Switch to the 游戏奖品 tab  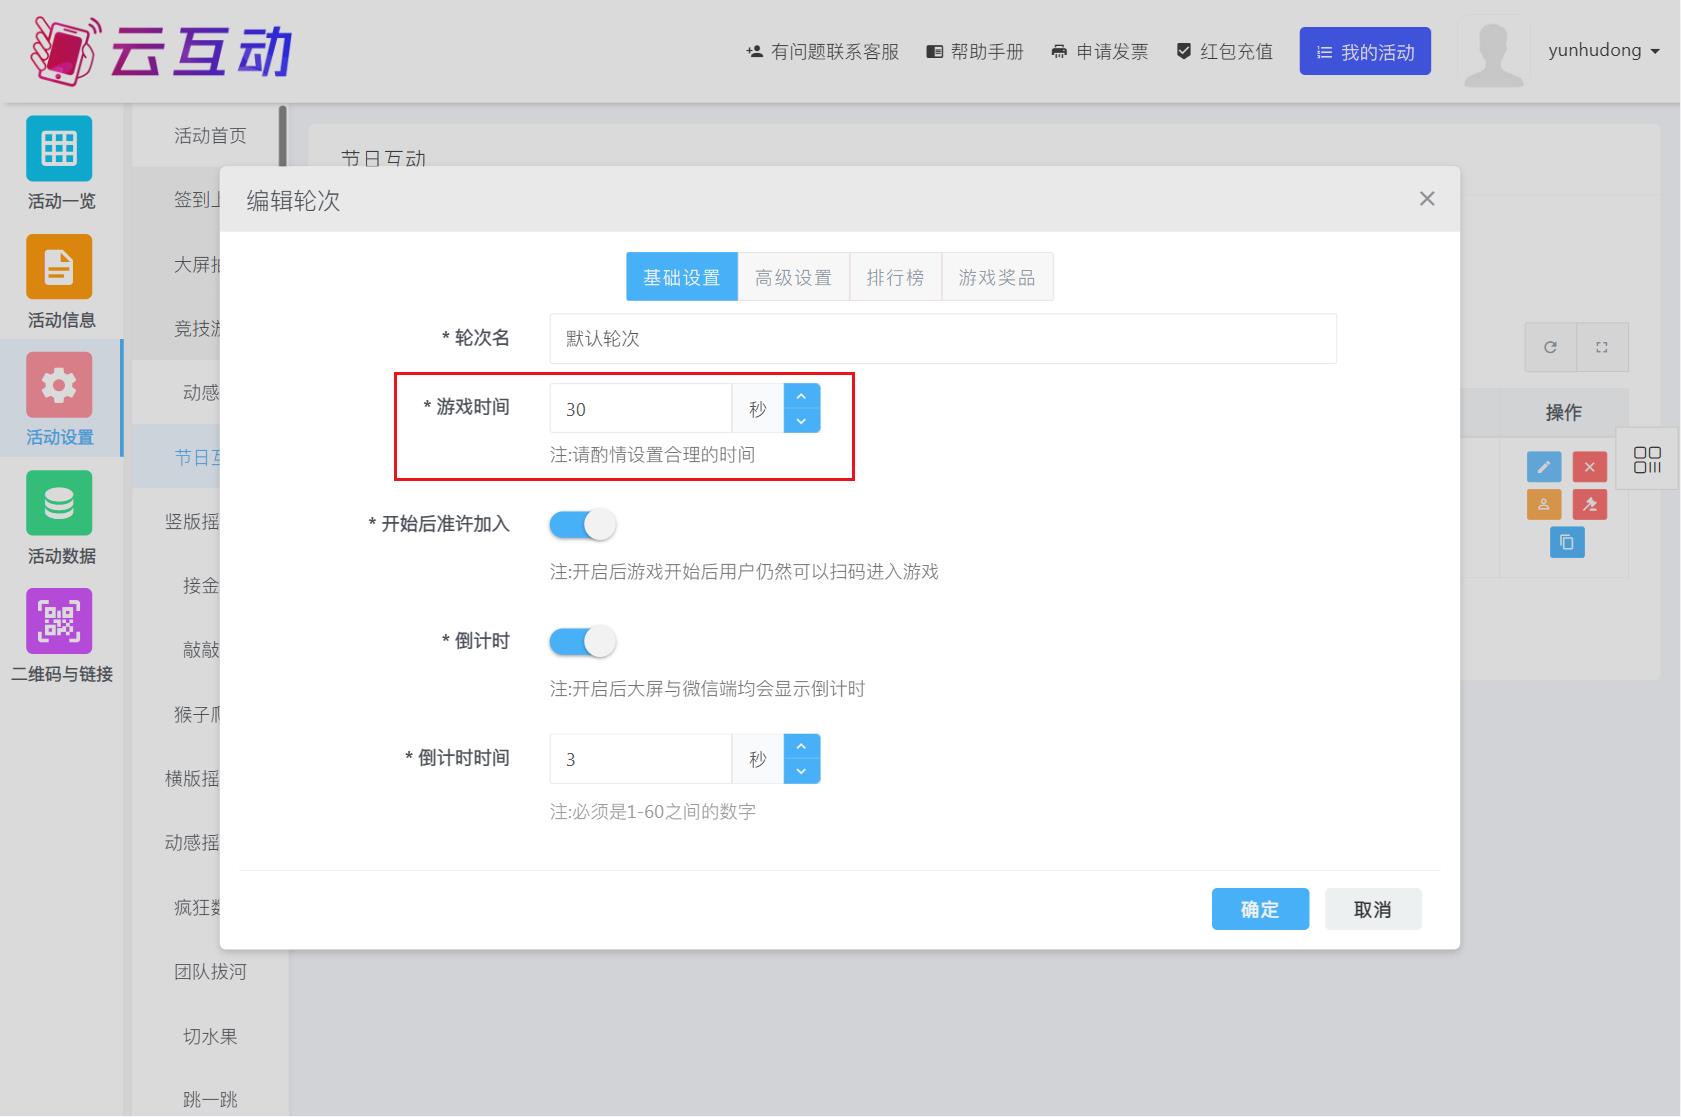996,277
